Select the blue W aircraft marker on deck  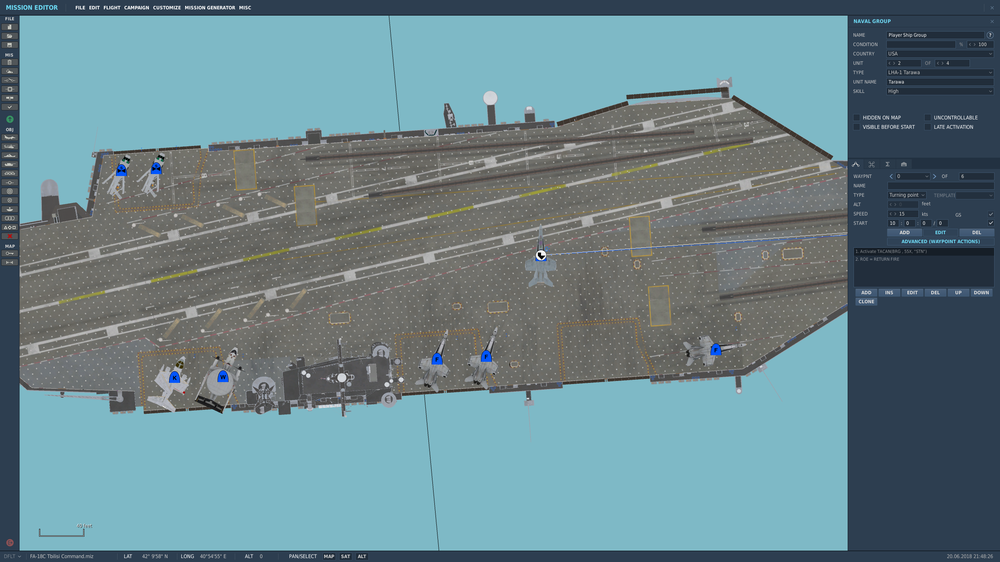pos(223,376)
